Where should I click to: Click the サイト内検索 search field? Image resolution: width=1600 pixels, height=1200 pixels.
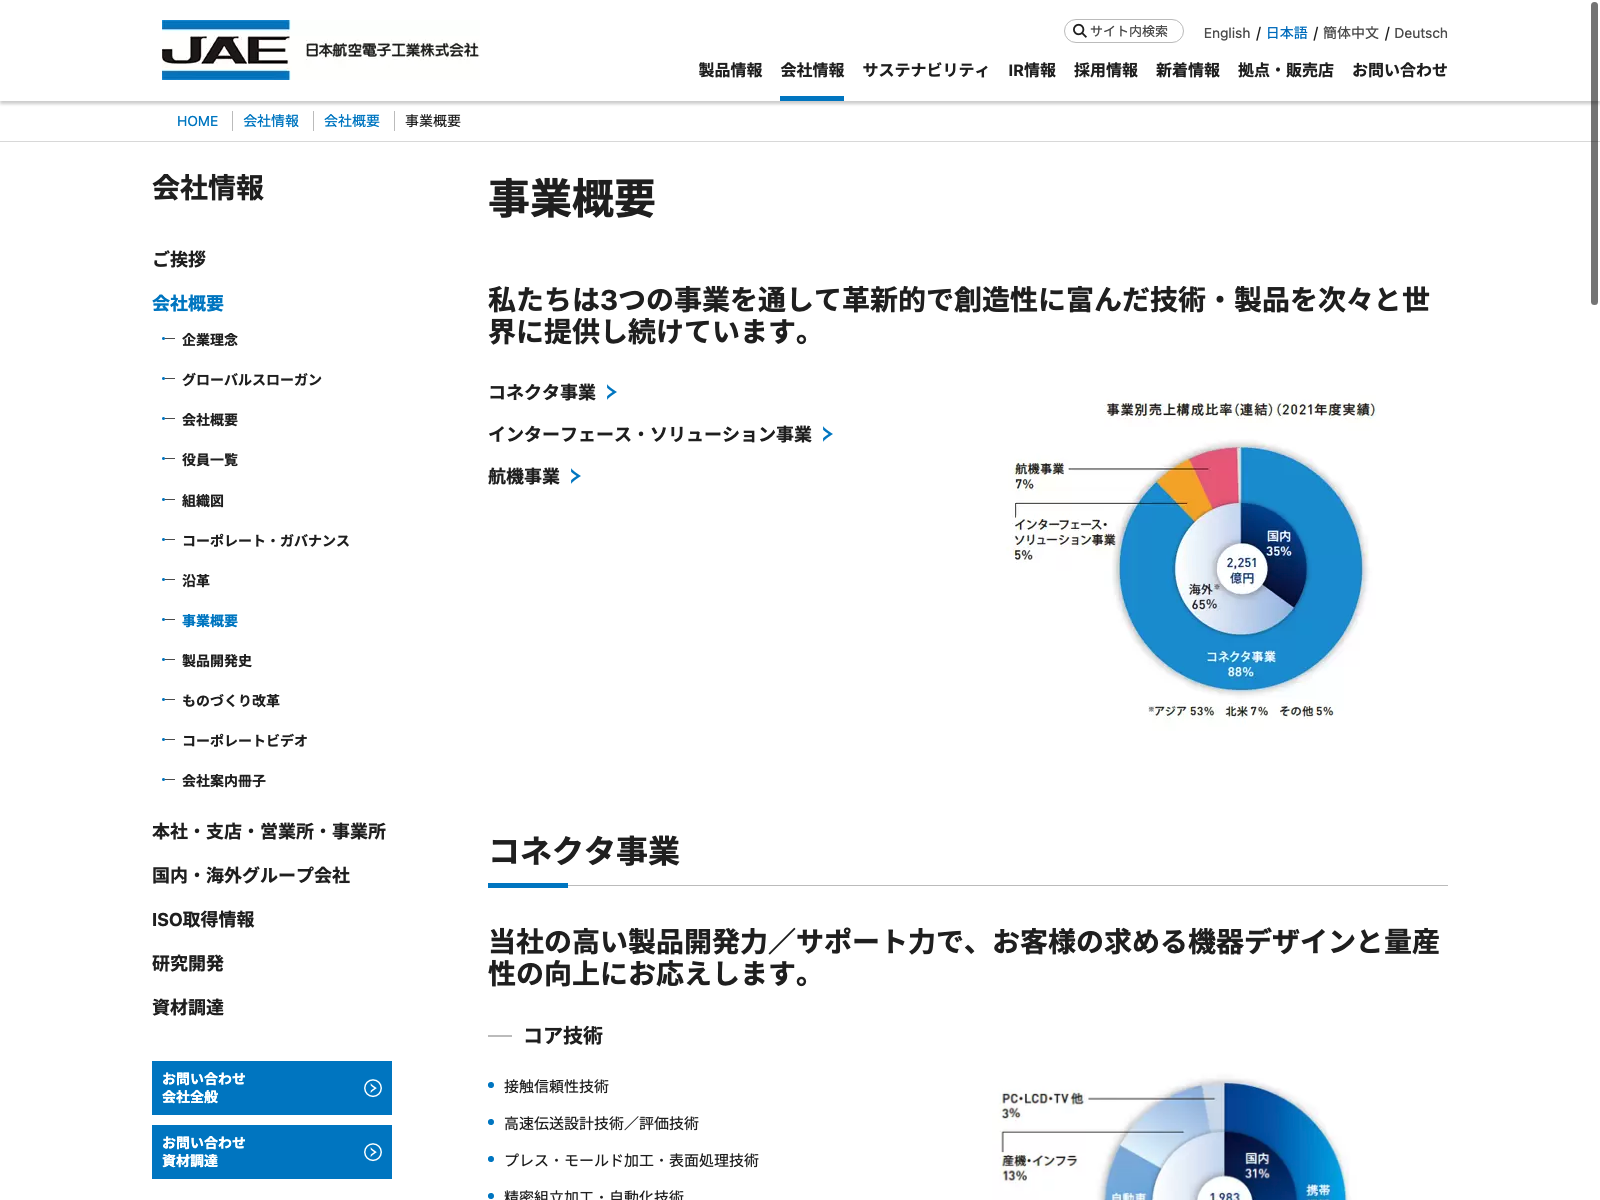pyautogui.click(x=1130, y=31)
